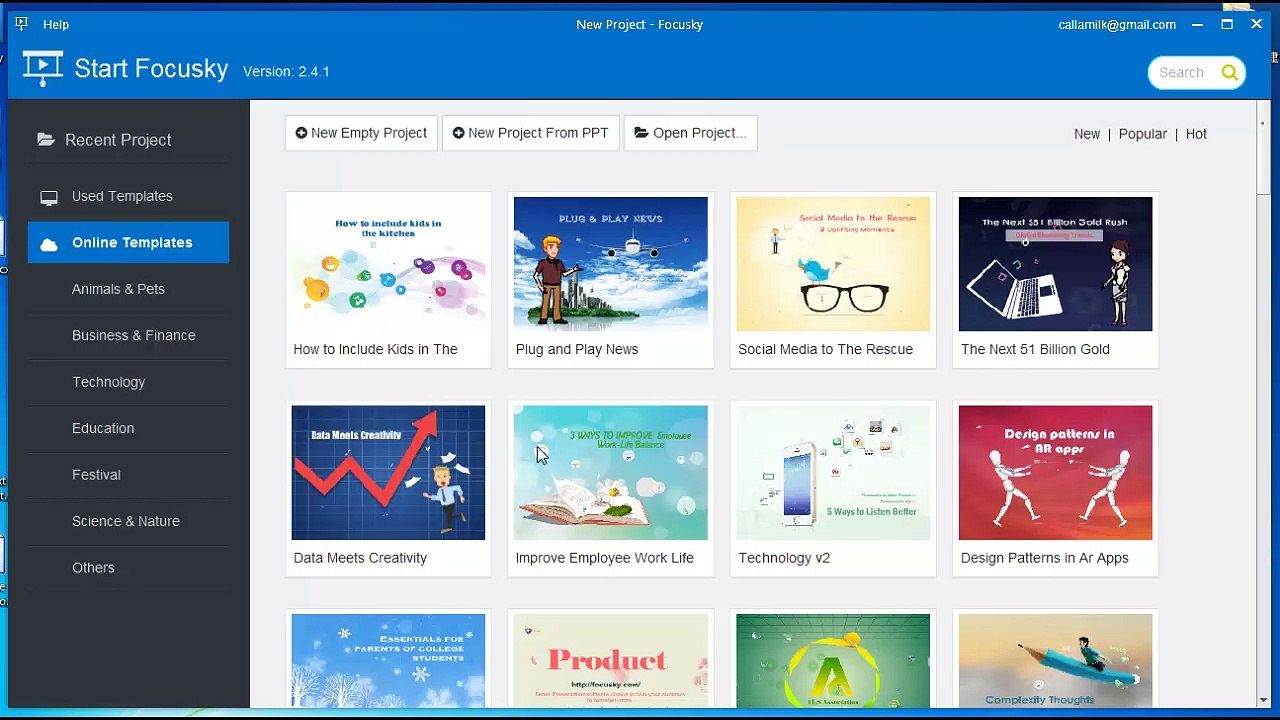Sort templates by Hot

[x=1196, y=134]
